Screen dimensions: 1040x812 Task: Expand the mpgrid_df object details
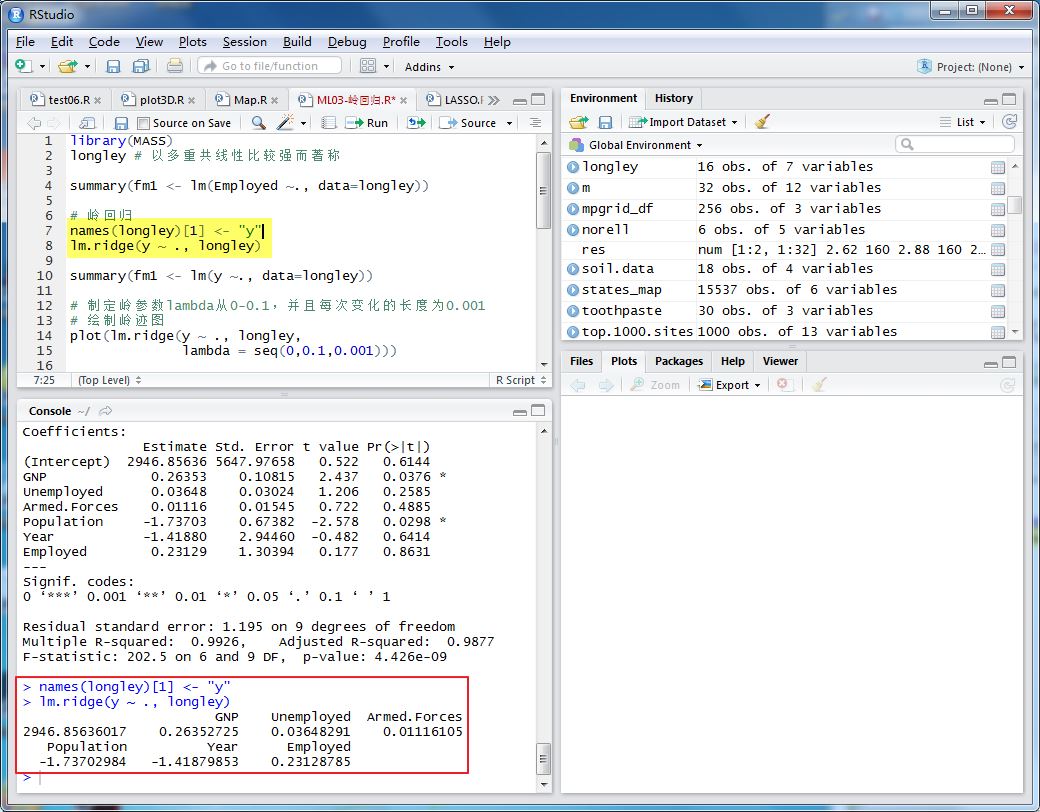coord(573,209)
